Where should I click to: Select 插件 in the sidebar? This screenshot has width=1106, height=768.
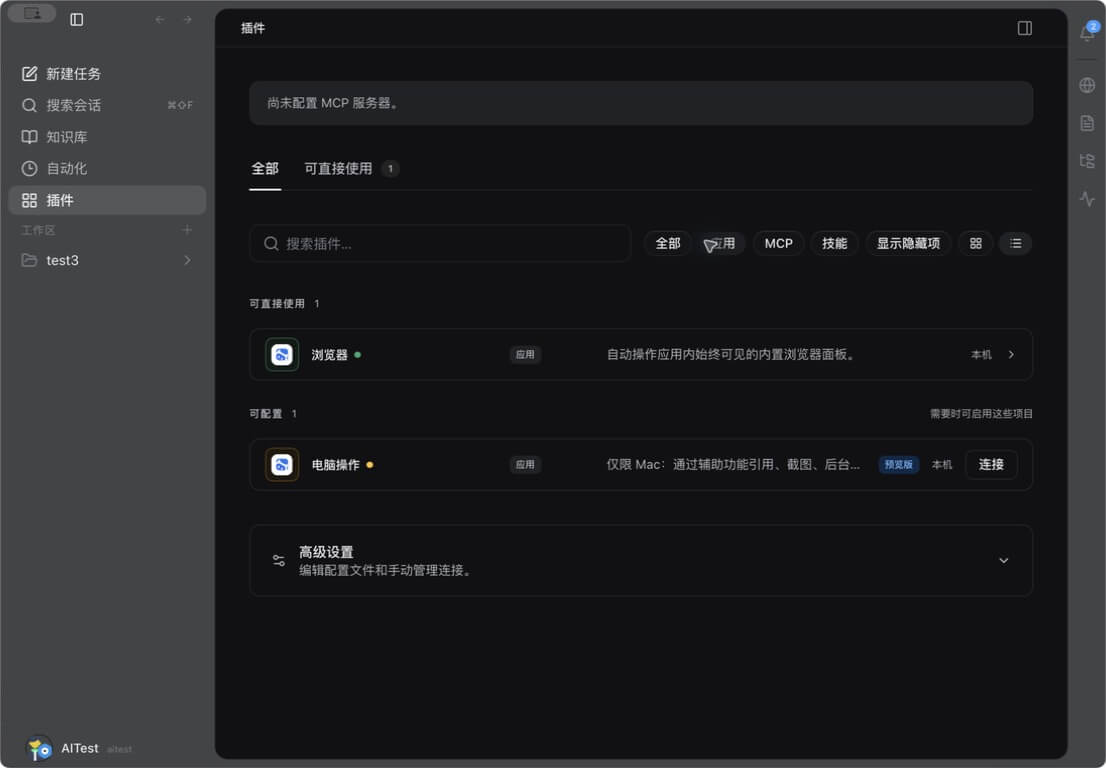[x=107, y=200]
